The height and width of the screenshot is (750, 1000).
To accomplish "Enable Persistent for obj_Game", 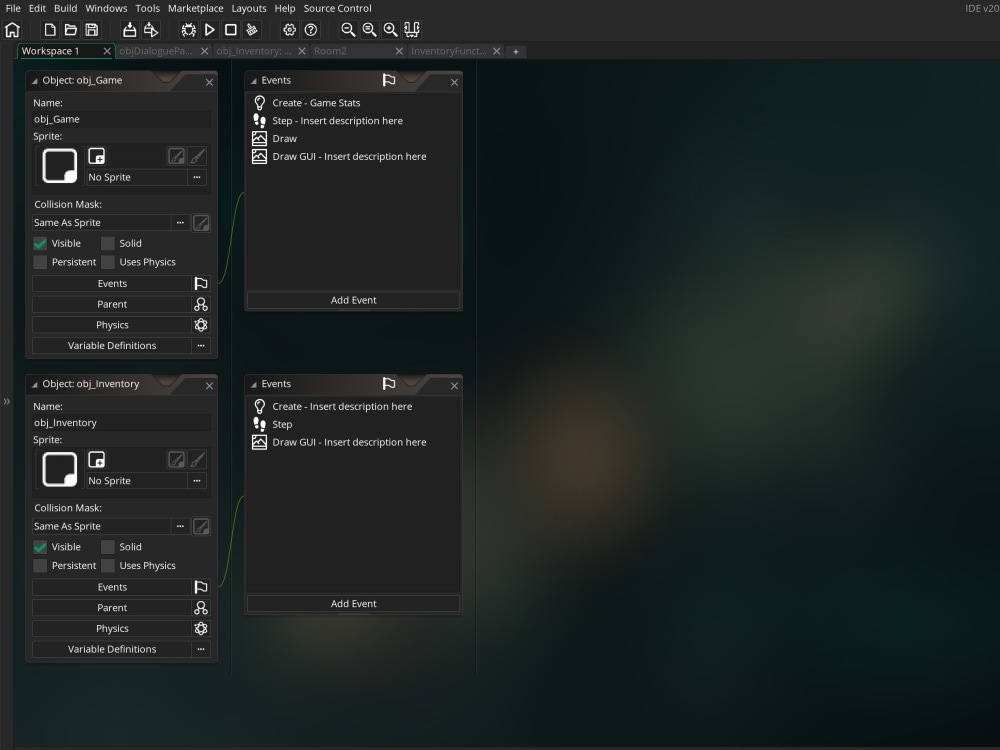I will coord(40,262).
